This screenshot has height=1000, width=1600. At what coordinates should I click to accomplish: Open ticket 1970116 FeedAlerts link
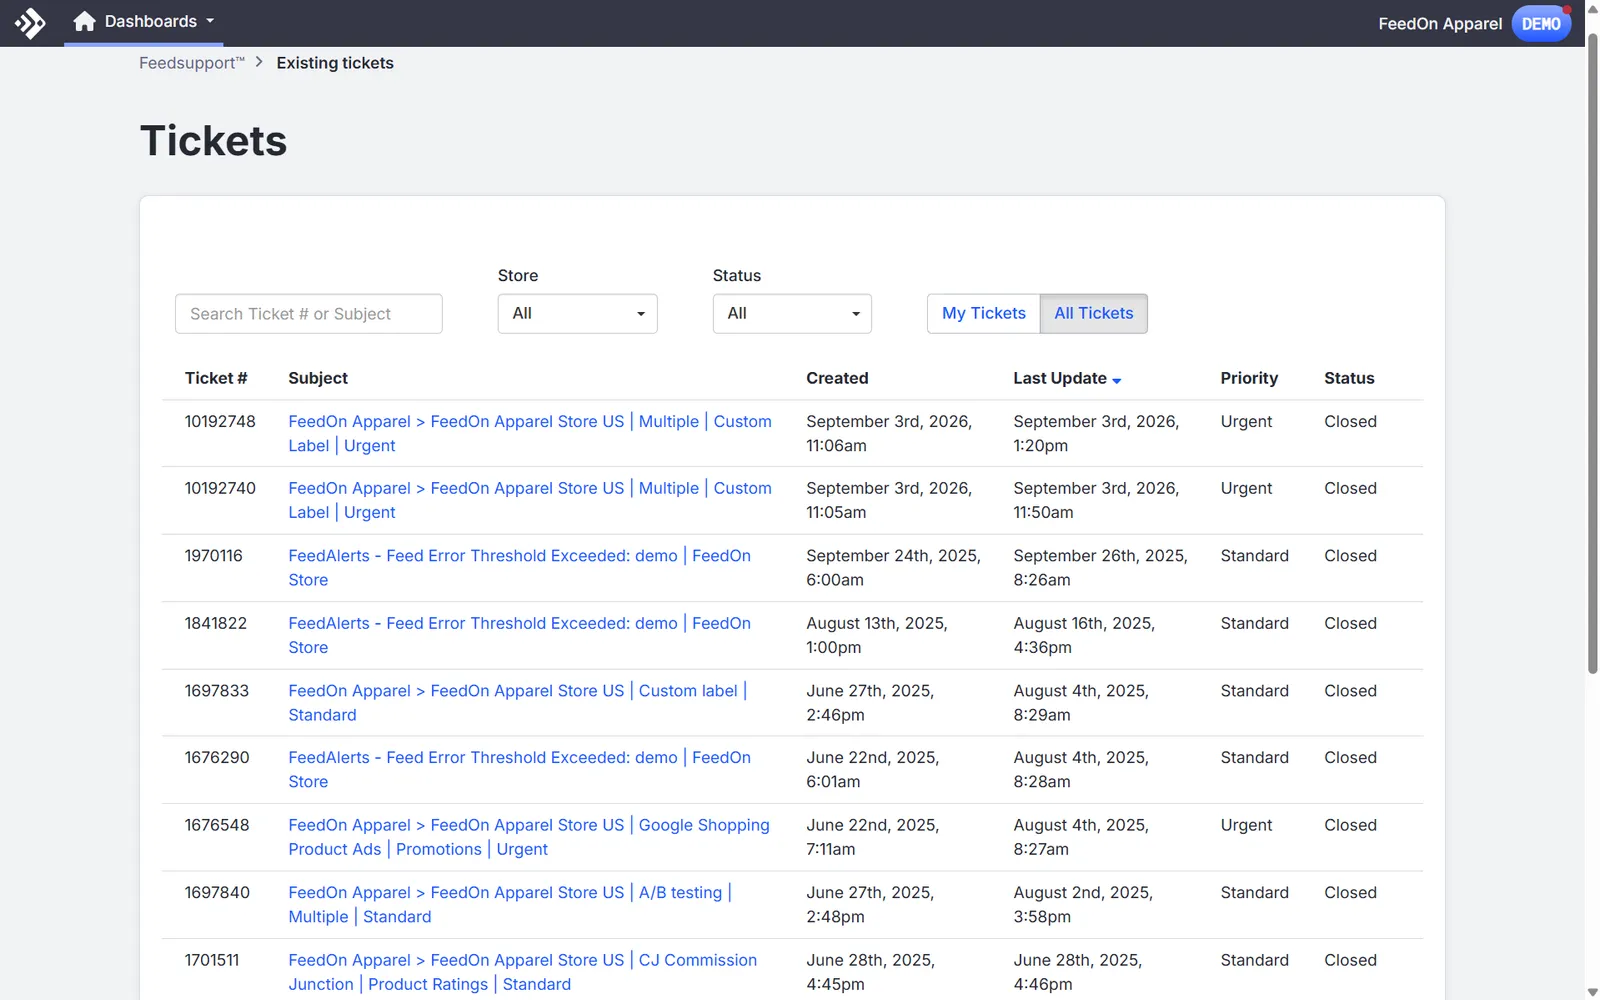pyautogui.click(x=519, y=568)
